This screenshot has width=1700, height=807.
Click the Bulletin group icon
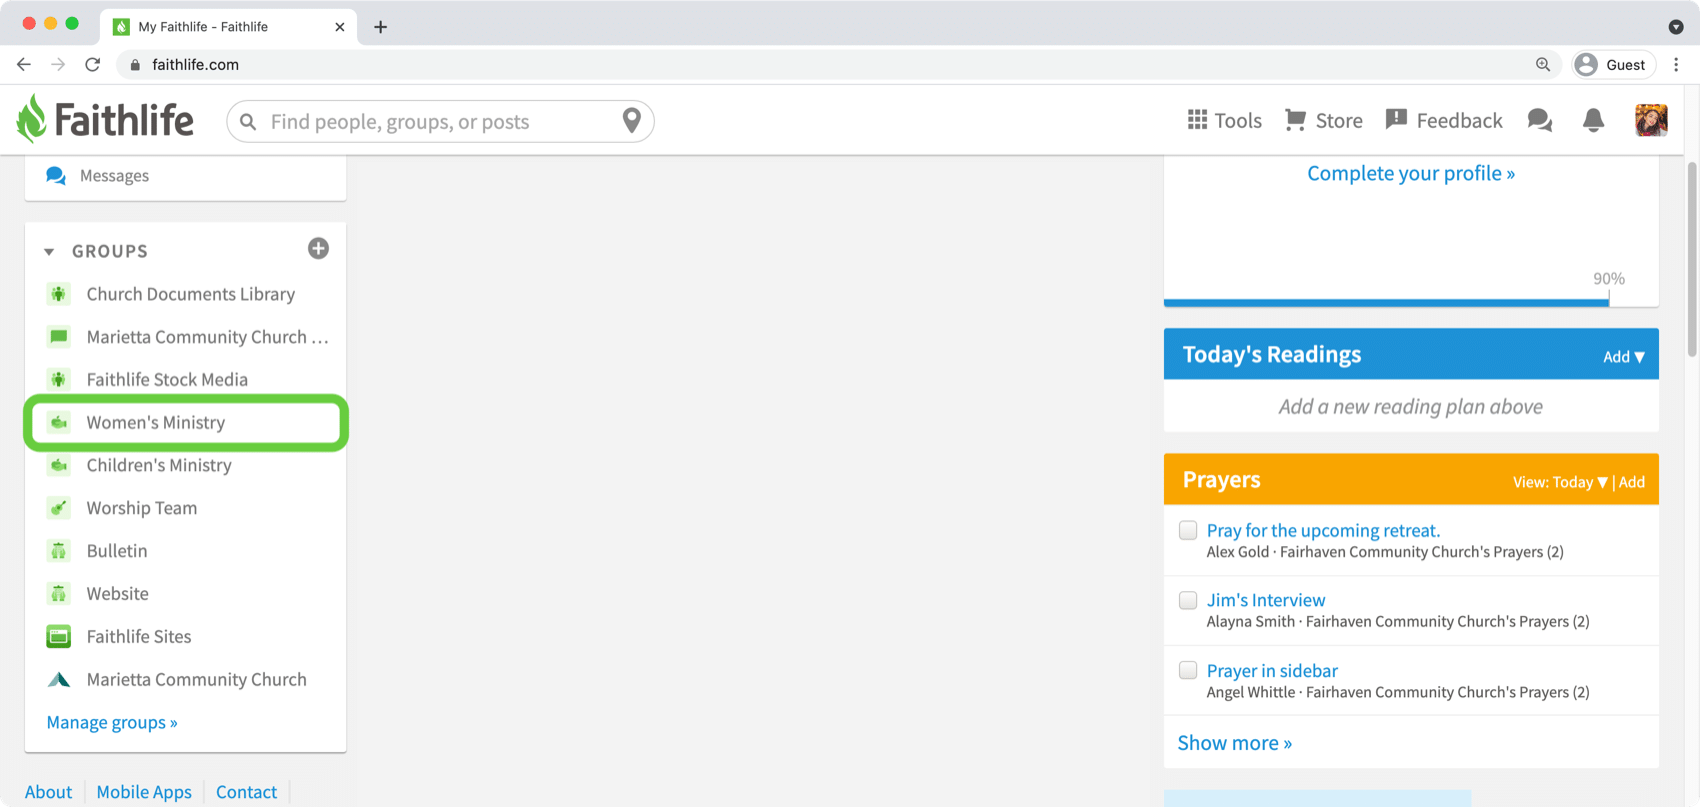(59, 551)
